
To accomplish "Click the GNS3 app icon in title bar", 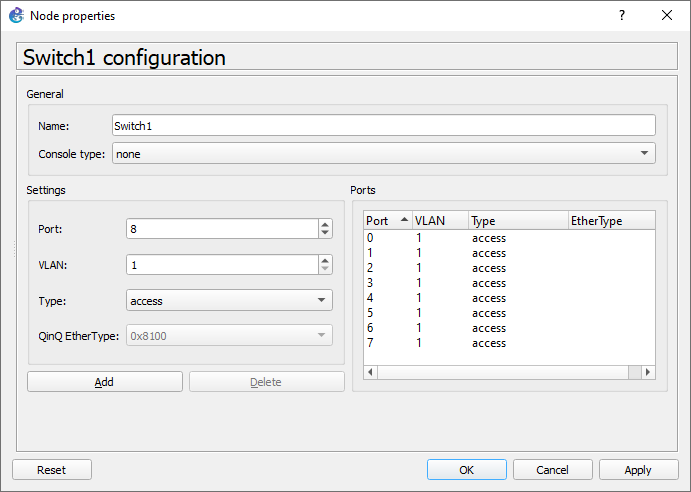I will (16, 15).
